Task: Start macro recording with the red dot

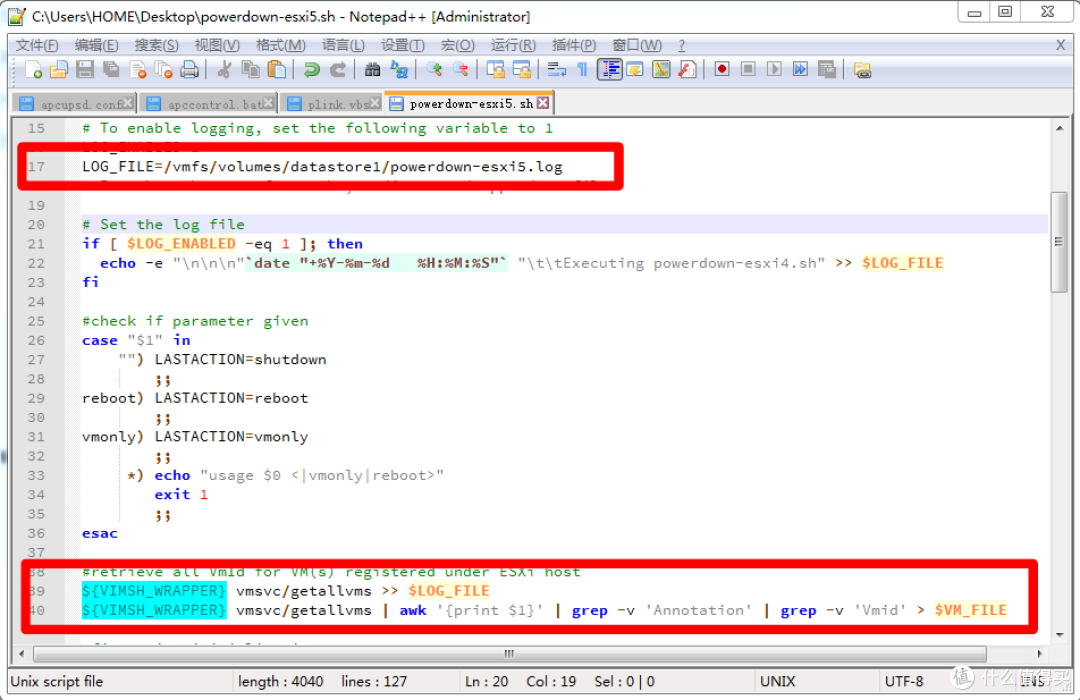Action: point(722,69)
